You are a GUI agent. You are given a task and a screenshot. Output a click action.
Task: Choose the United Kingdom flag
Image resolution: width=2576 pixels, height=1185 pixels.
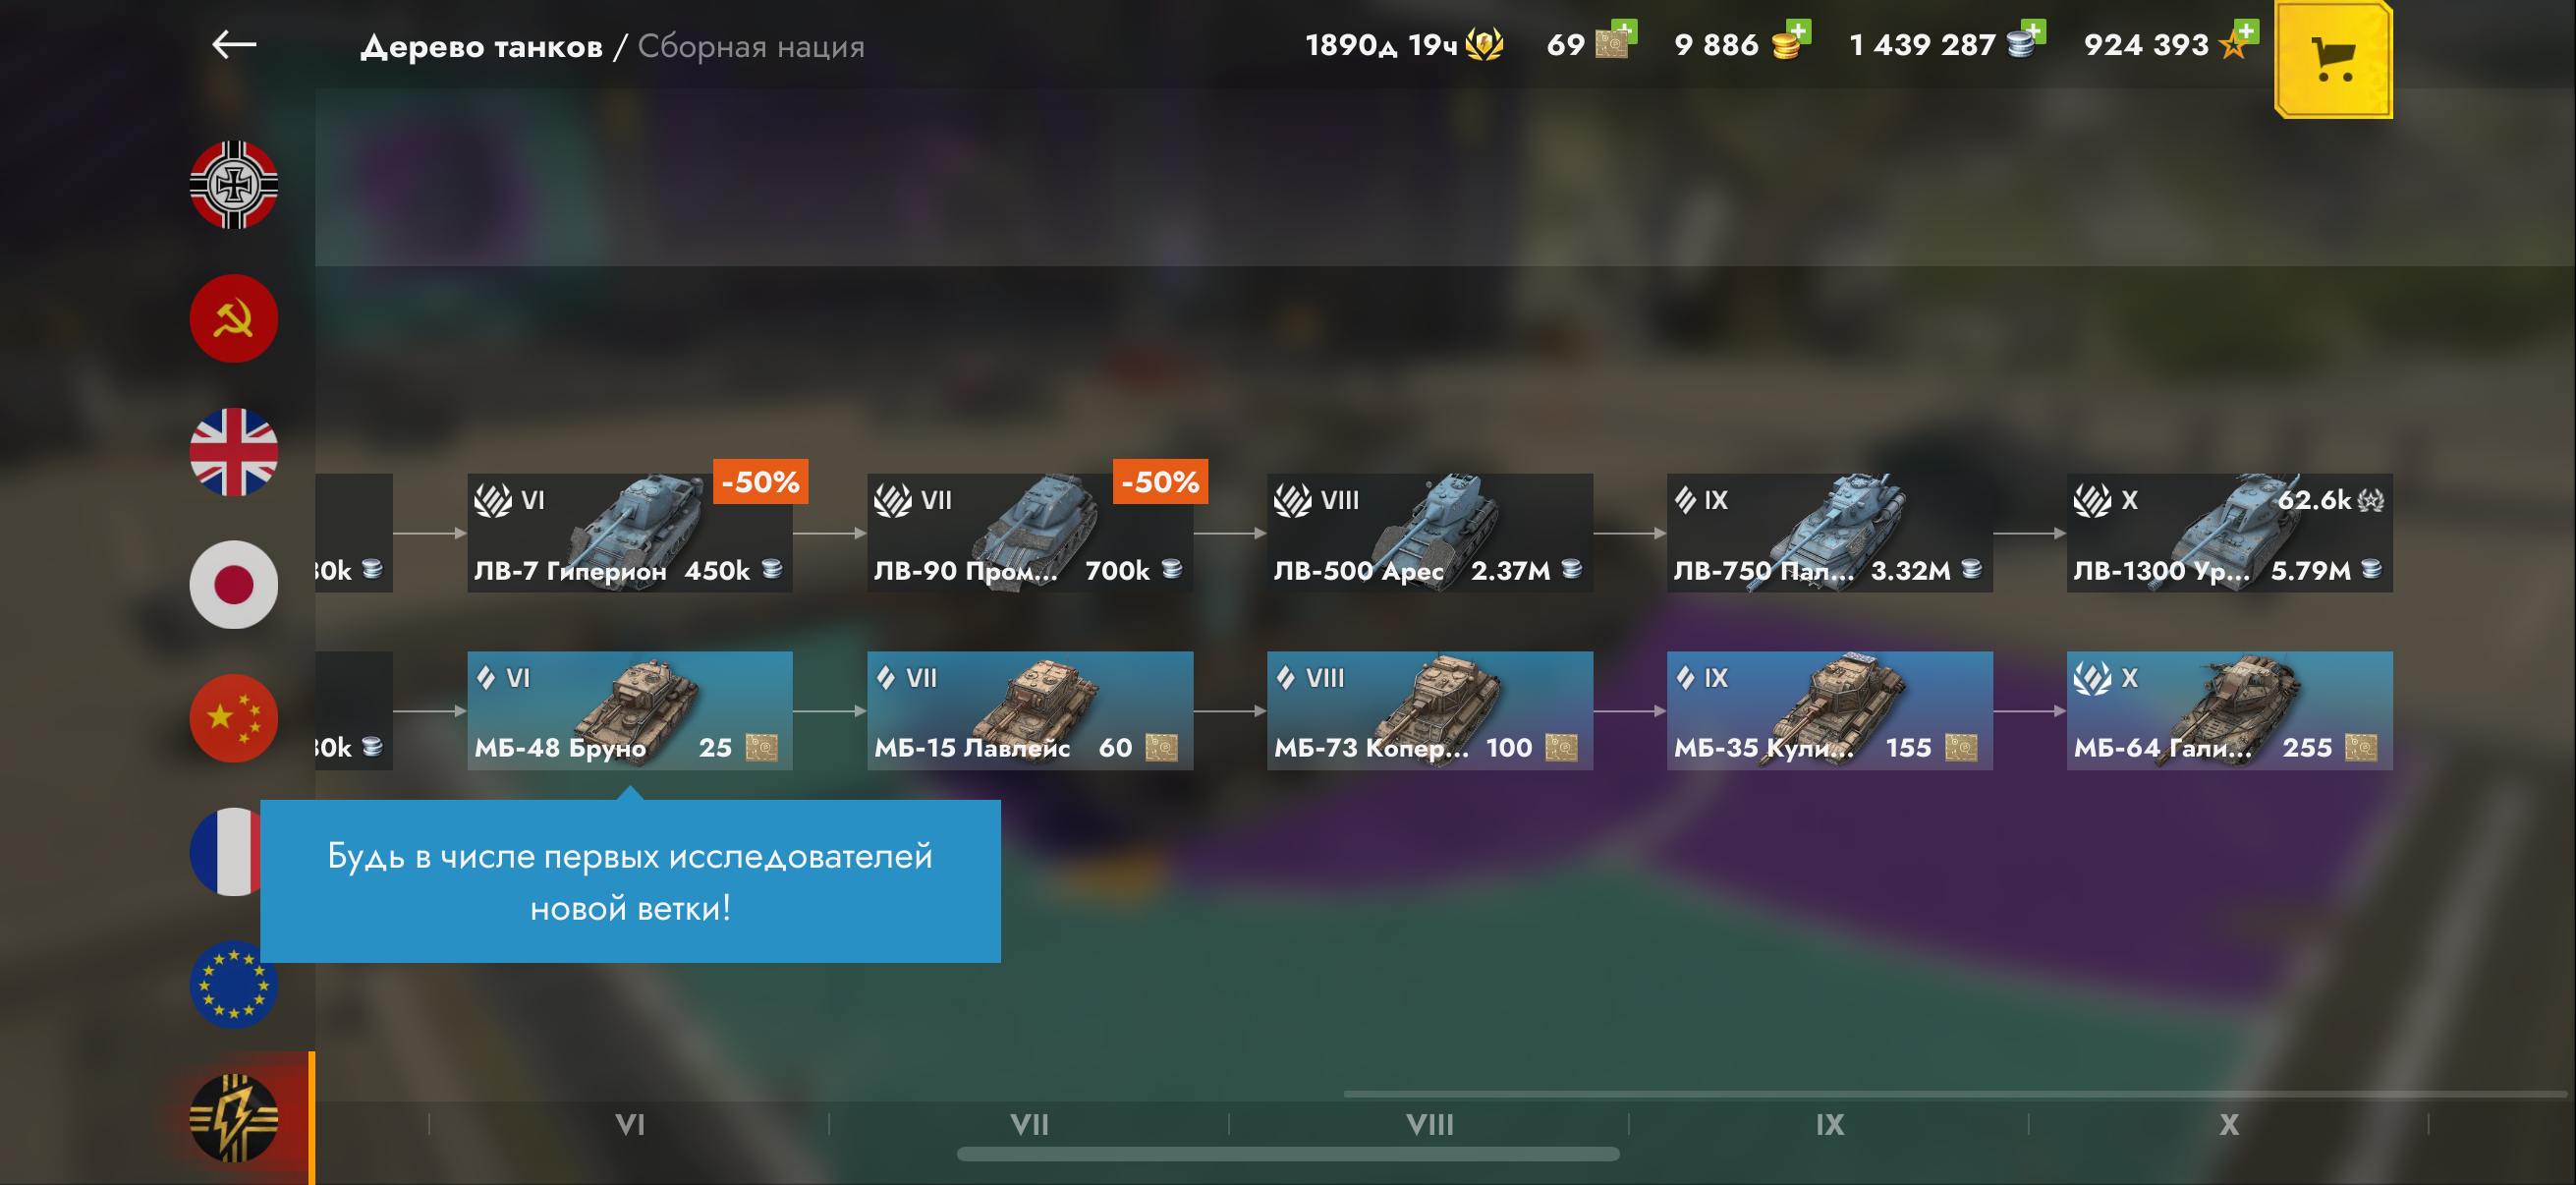click(x=234, y=452)
